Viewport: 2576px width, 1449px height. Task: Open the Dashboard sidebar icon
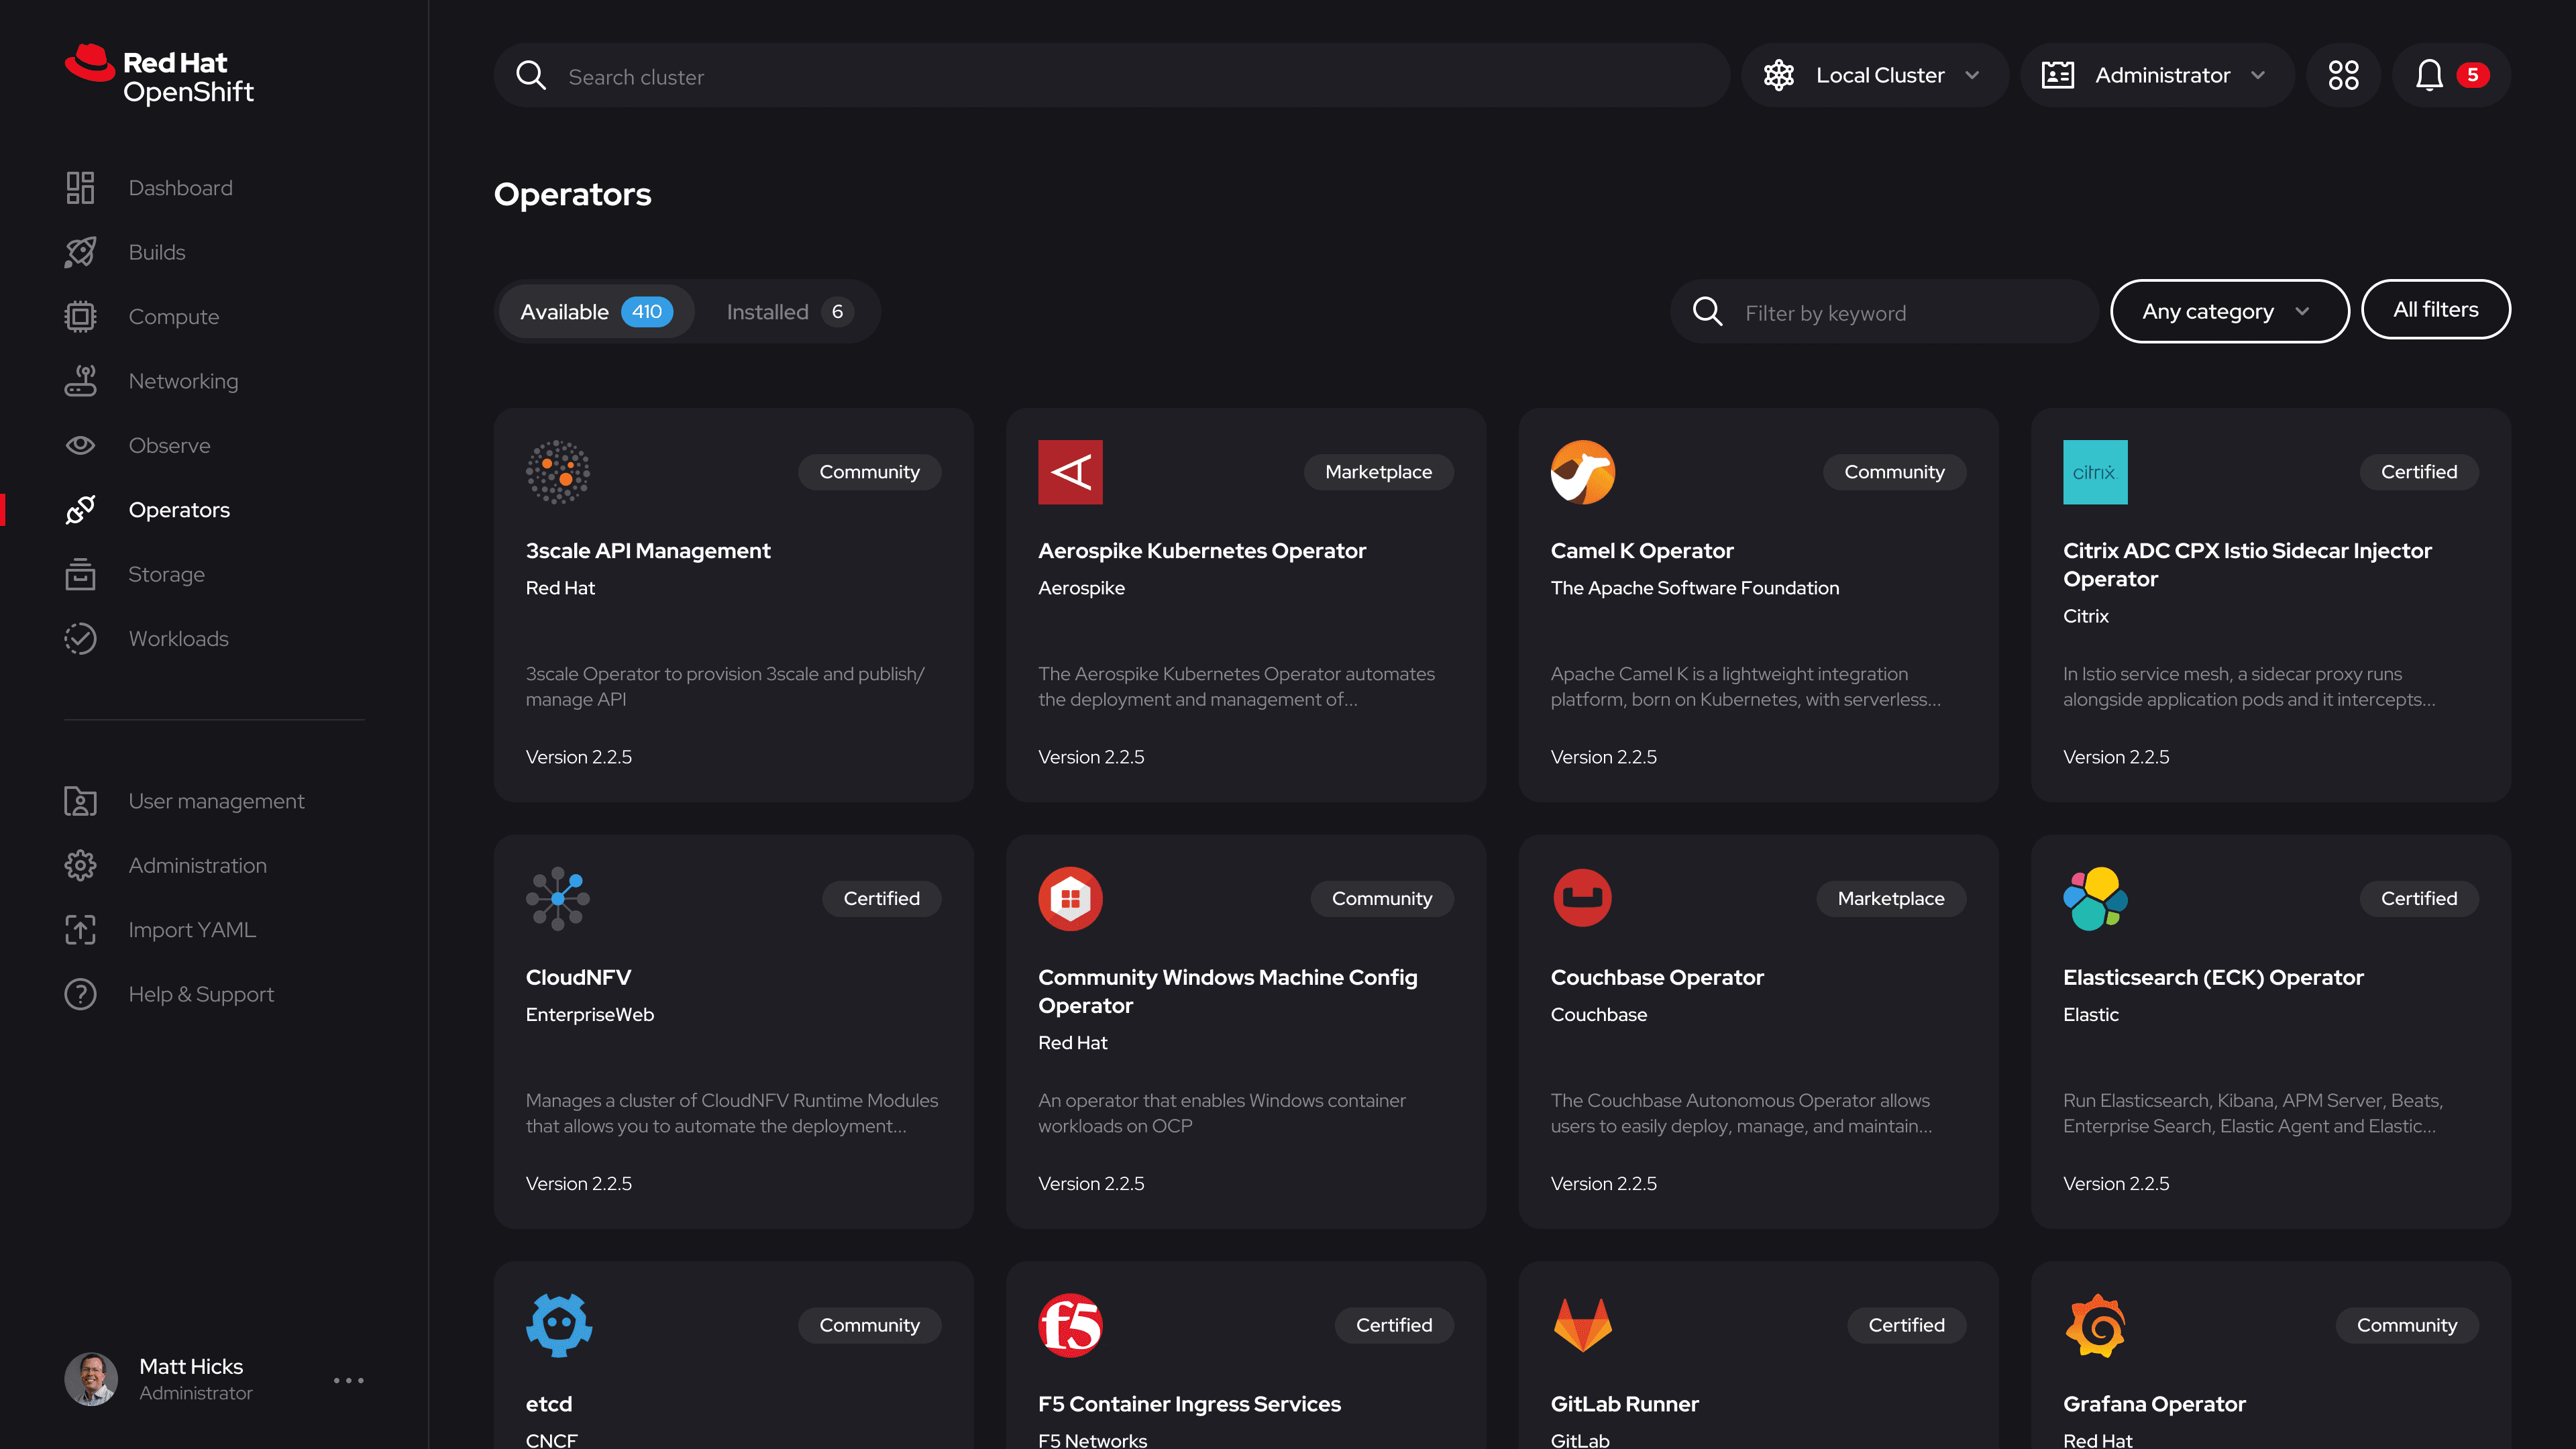[80, 188]
